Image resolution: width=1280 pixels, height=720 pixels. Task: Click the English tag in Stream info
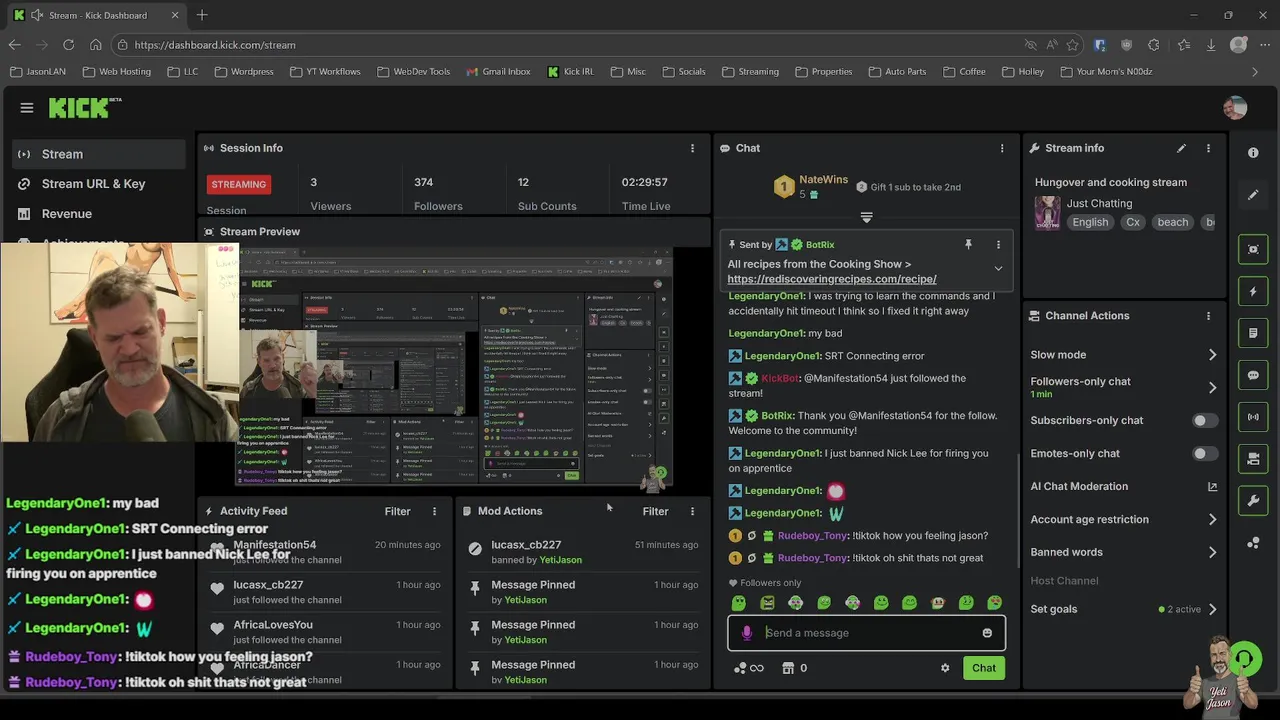1090,222
